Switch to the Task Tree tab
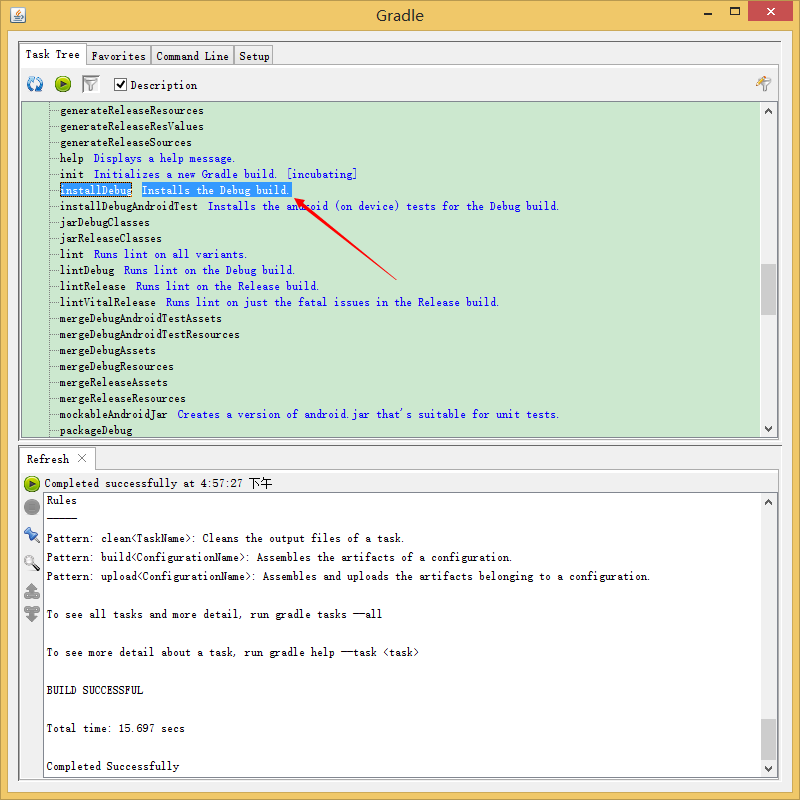Image resolution: width=800 pixels, height=800 pixels. [x=53, y=55]
